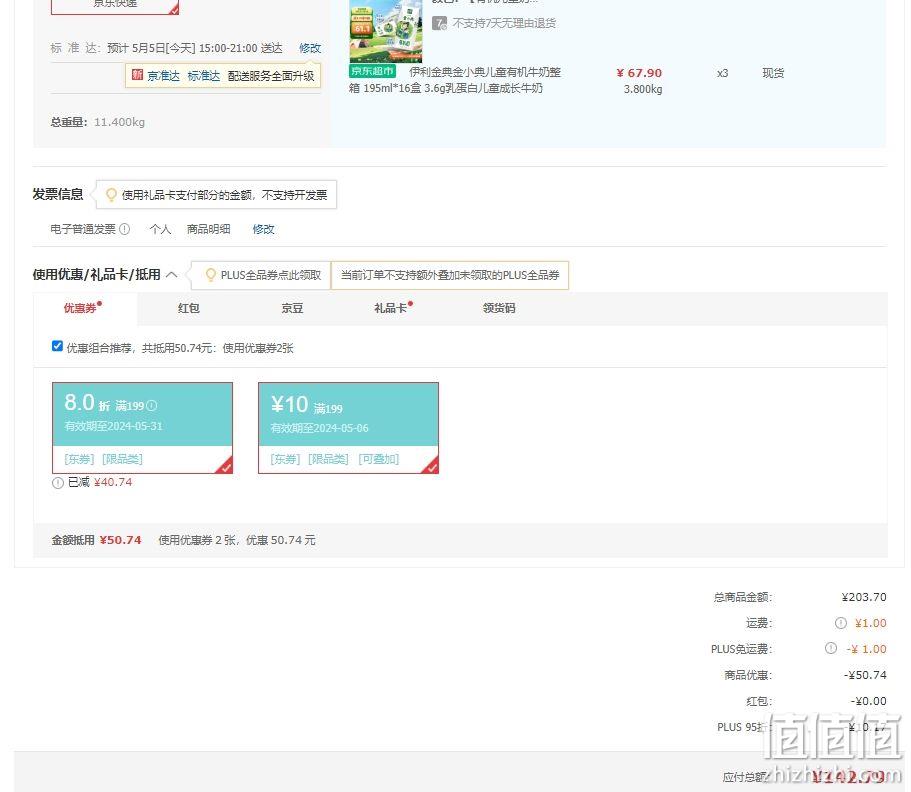Click the lightbulb icon beside 发票信息
The height and width of the screenshot is (792, 911).
tap(111, 195)
